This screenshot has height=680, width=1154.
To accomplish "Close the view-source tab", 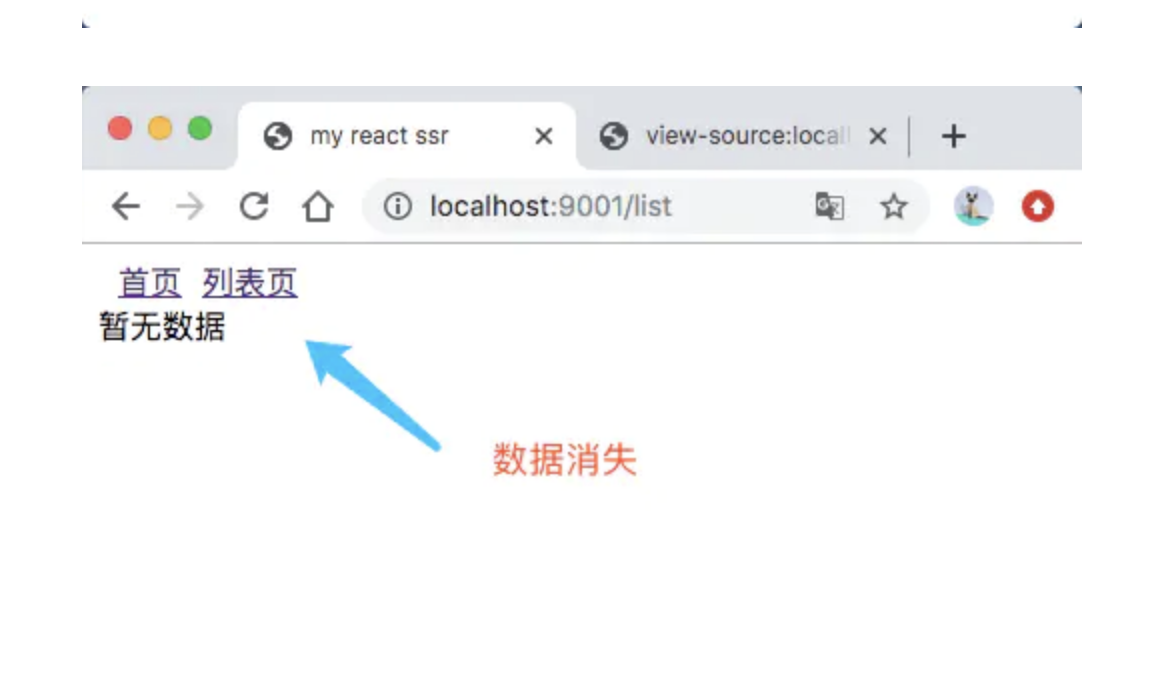I will click(877, 136).
